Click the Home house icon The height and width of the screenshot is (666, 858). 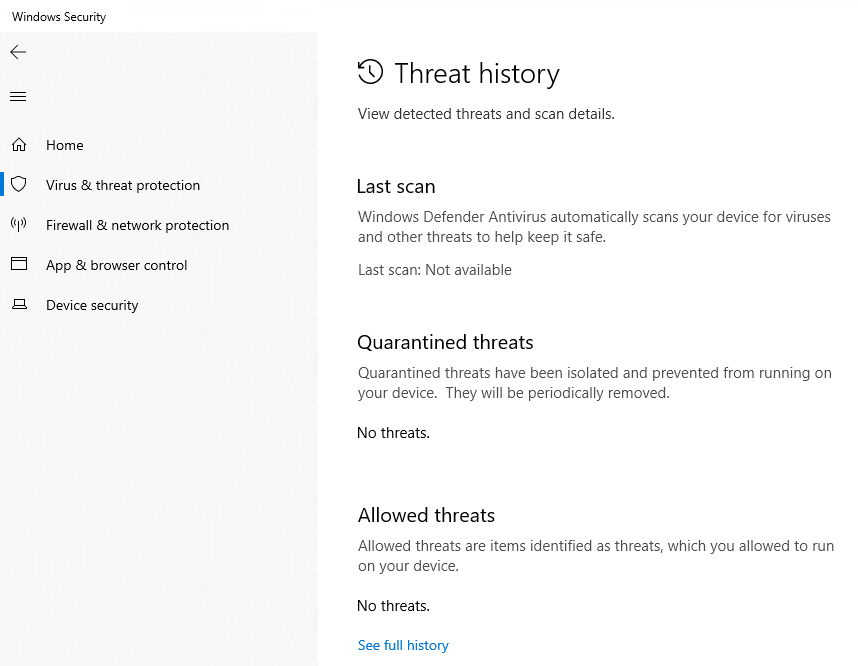coord(19,145)
